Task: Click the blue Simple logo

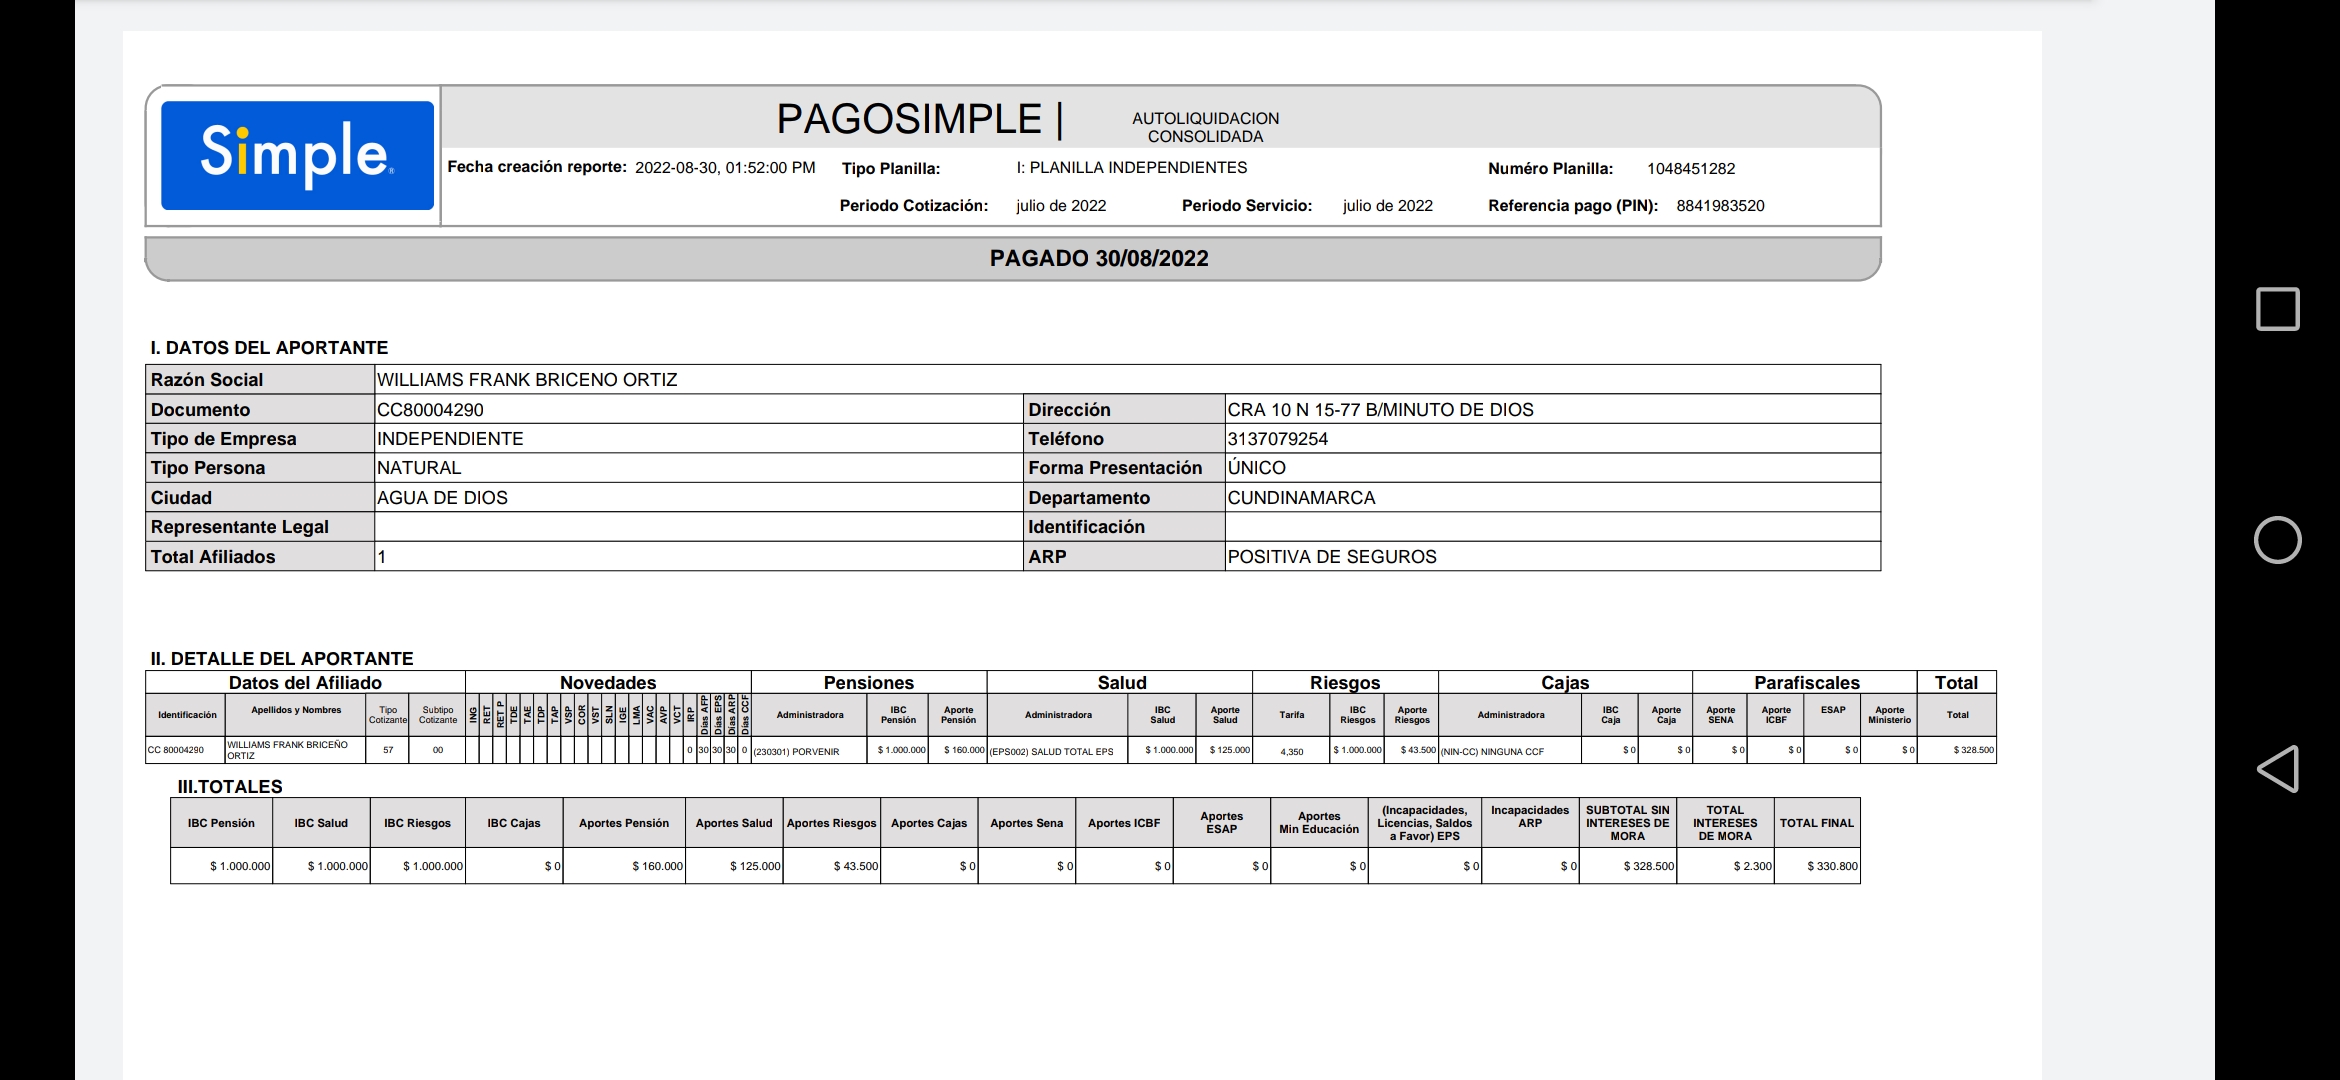Action: (x=297, y=155)
